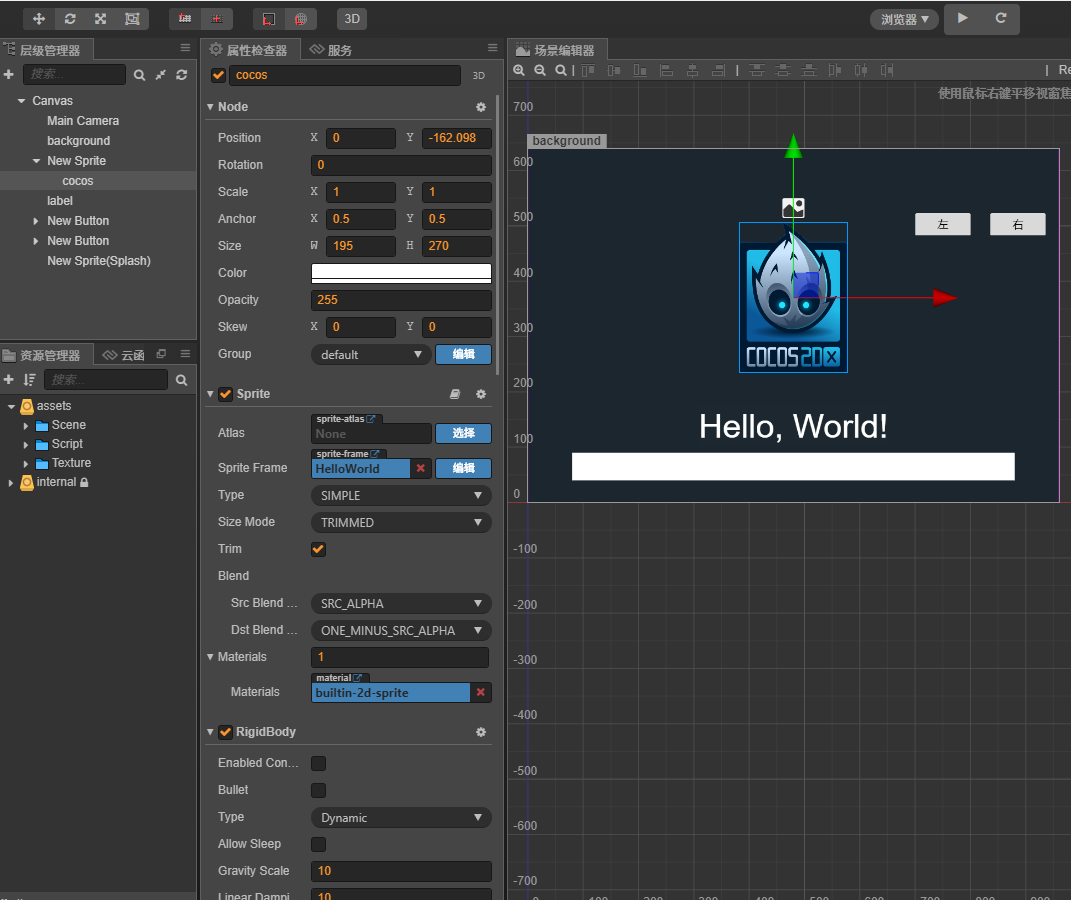This screenshot has width=1071, height=900.
Task: Uncheck the Trim checkbox
Action: click(x=318, y=549)
